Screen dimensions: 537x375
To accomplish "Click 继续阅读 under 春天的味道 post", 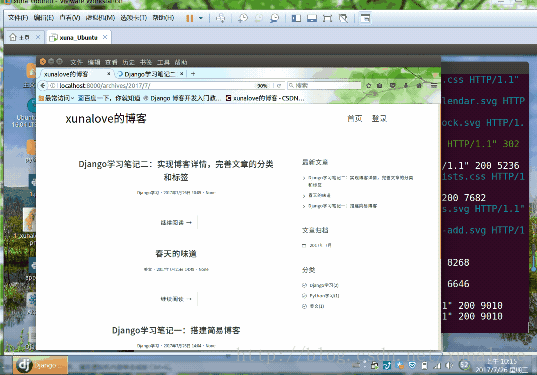I will click(x=176, y=299).
